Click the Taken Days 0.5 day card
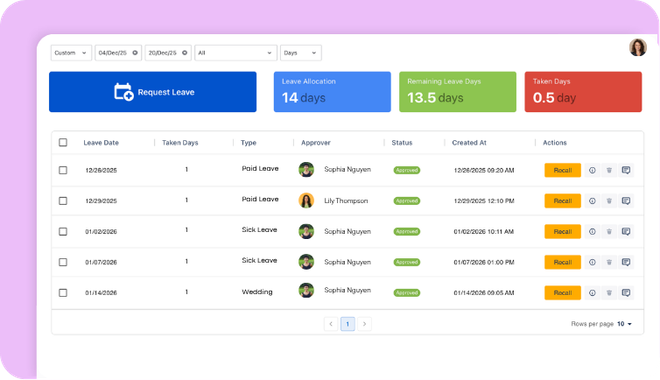Image resolution: width=660 pixels, height=380 pixels. click(x=583, y=92)
